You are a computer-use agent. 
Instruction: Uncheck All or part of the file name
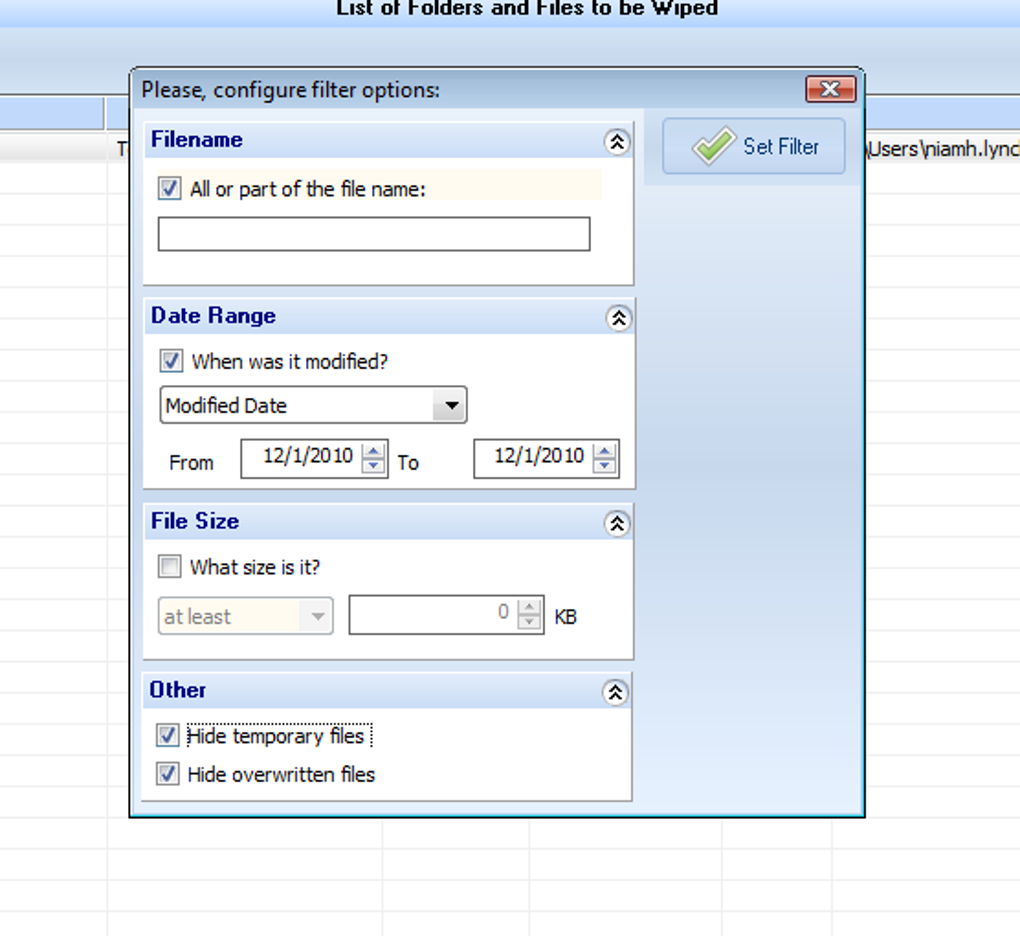170,189
